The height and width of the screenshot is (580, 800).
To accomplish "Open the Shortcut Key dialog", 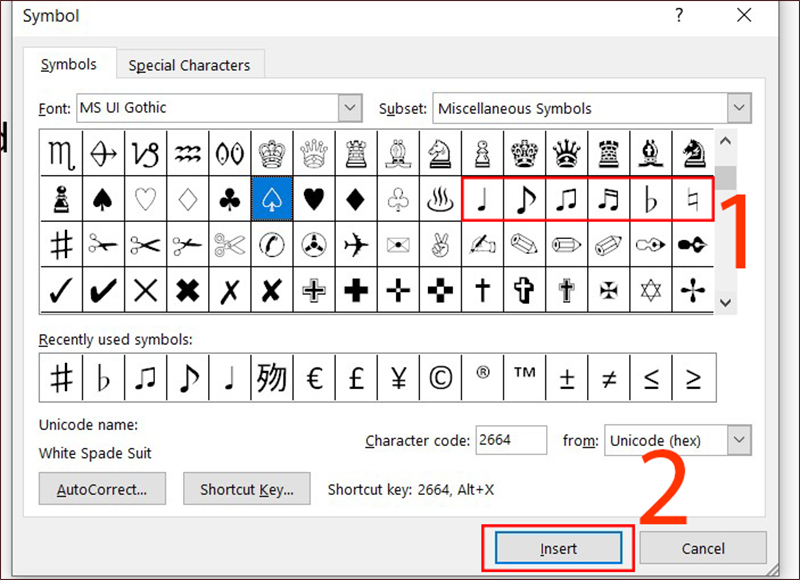I will pos(247,489).
